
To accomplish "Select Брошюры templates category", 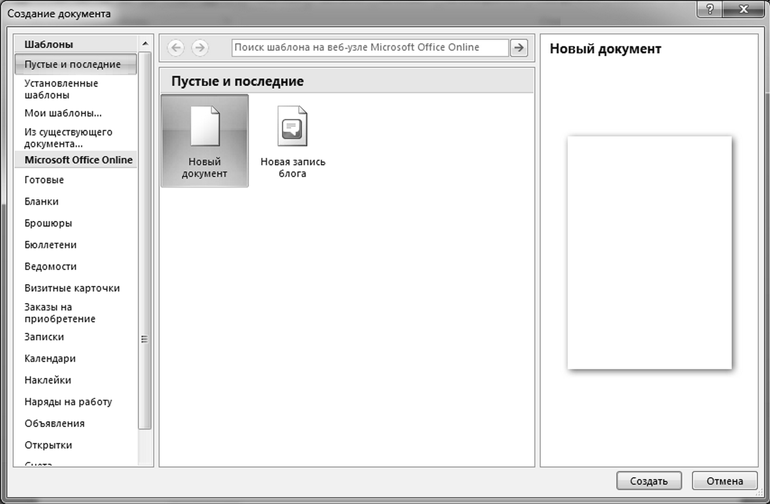I will point(48,223).
